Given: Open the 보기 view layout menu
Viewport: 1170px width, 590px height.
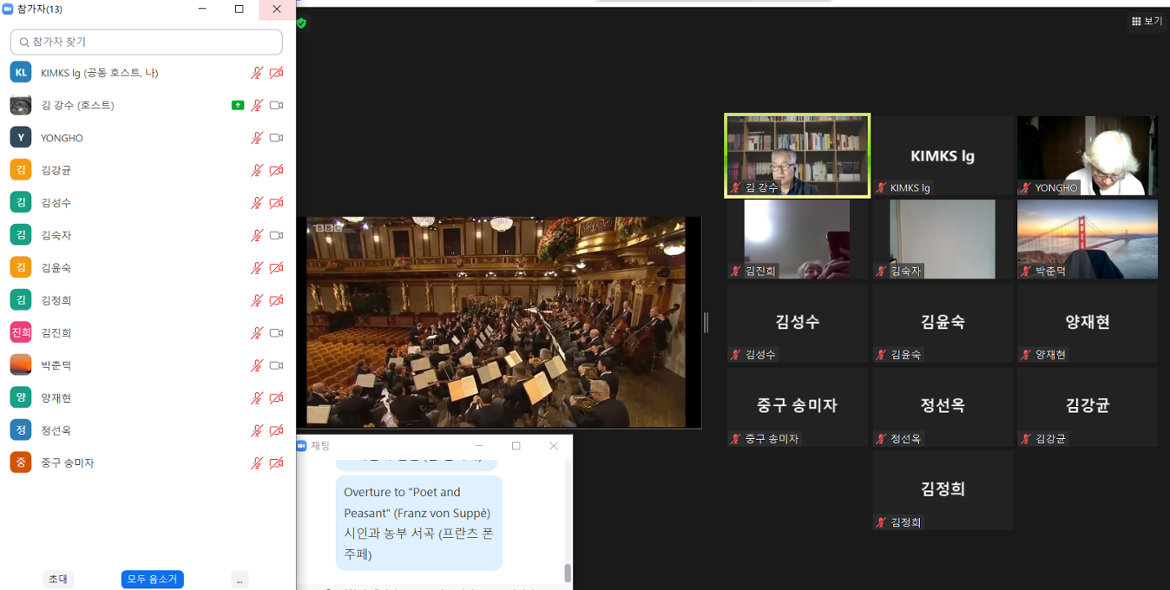Looking at the screenshot, I should pyautogui.click(x=1146, y=21).
